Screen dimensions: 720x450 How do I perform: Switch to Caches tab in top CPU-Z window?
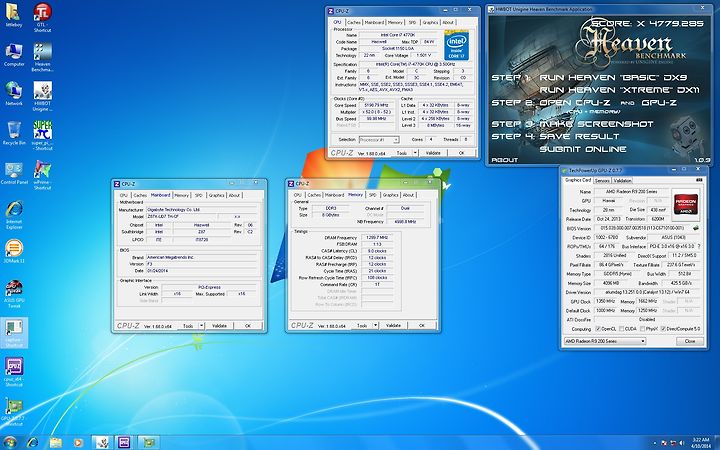pyautogui.click(x=354, y=22)
